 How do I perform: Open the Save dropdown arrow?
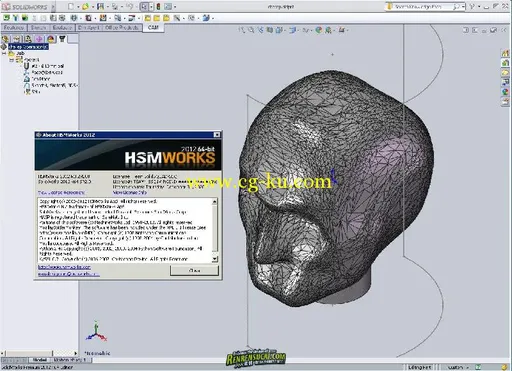[107, 7]
